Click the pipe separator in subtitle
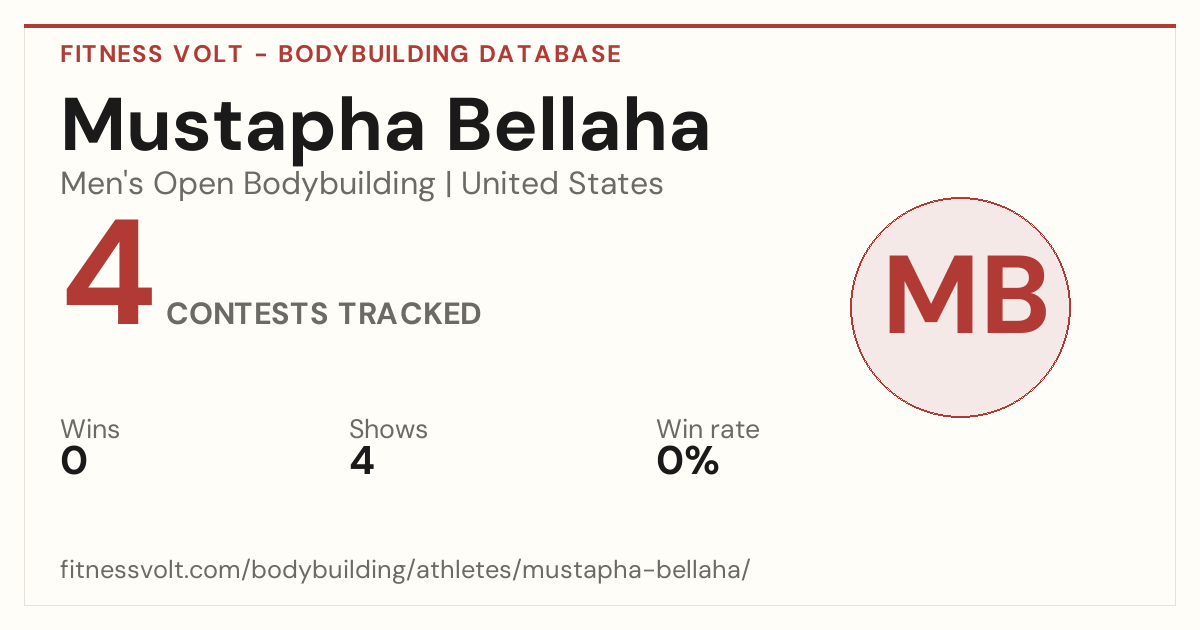 tap(449, 185)
